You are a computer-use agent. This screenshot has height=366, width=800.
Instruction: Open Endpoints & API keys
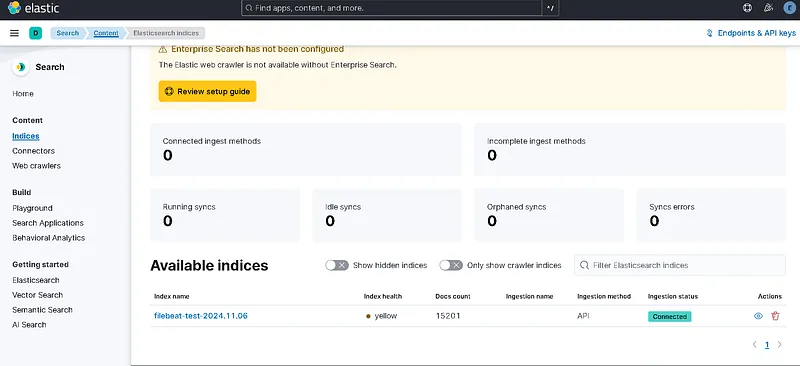coord(751,33)
